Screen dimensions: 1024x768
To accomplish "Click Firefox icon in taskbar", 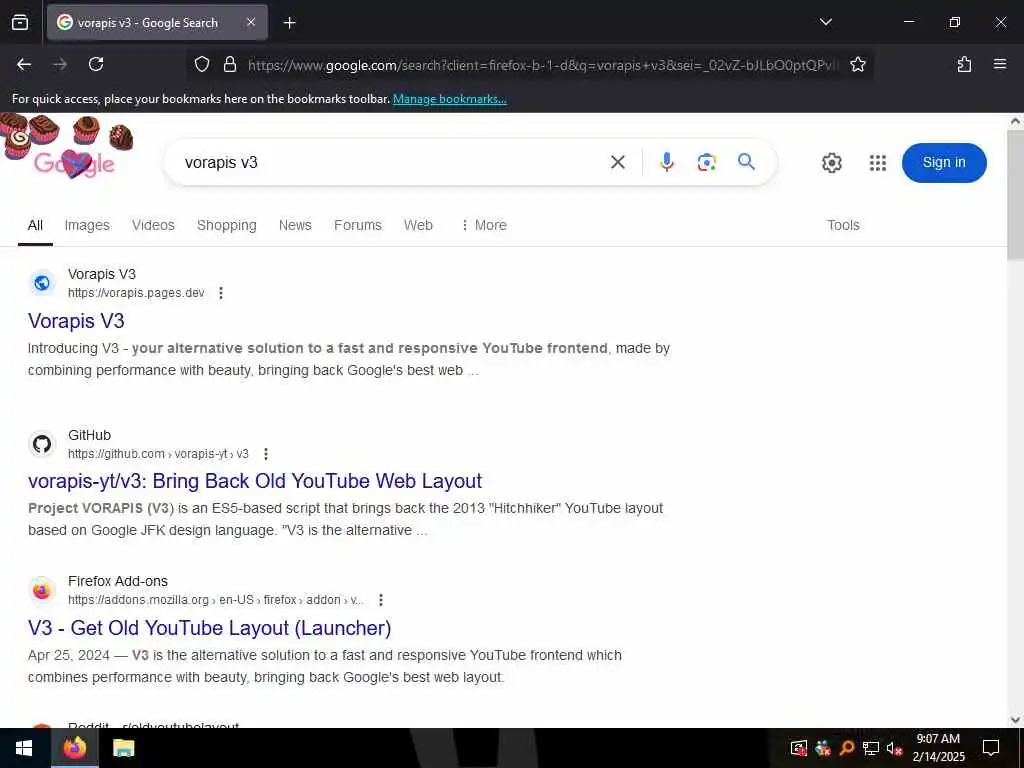I will pyautogui.click(x=74, y=748).
